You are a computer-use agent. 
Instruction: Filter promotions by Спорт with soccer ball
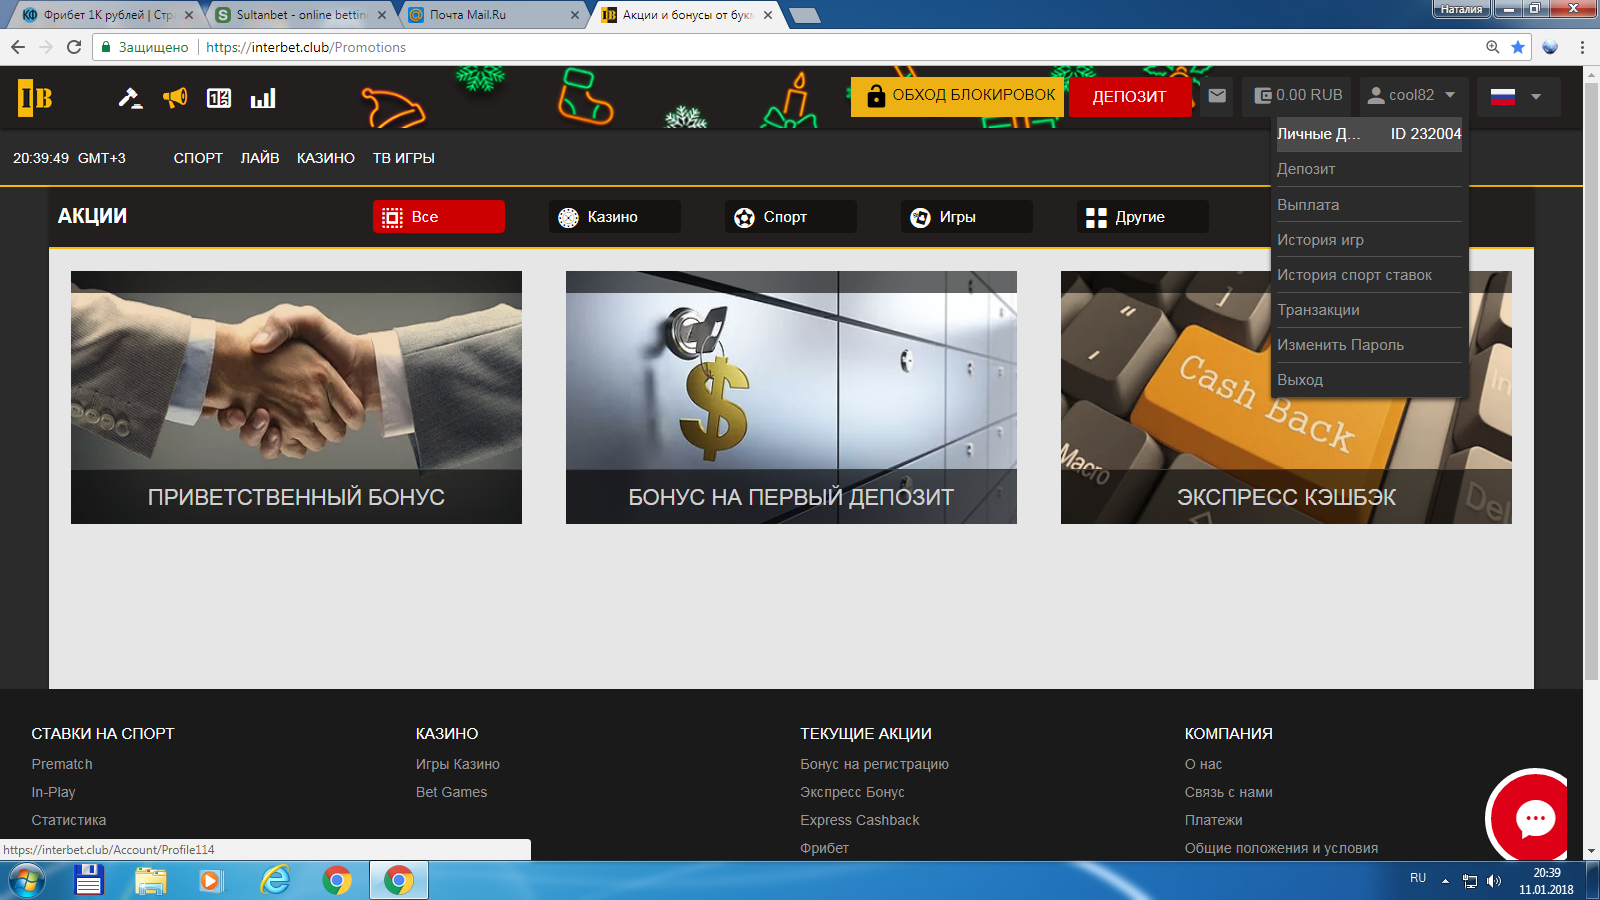coord(791,217)
